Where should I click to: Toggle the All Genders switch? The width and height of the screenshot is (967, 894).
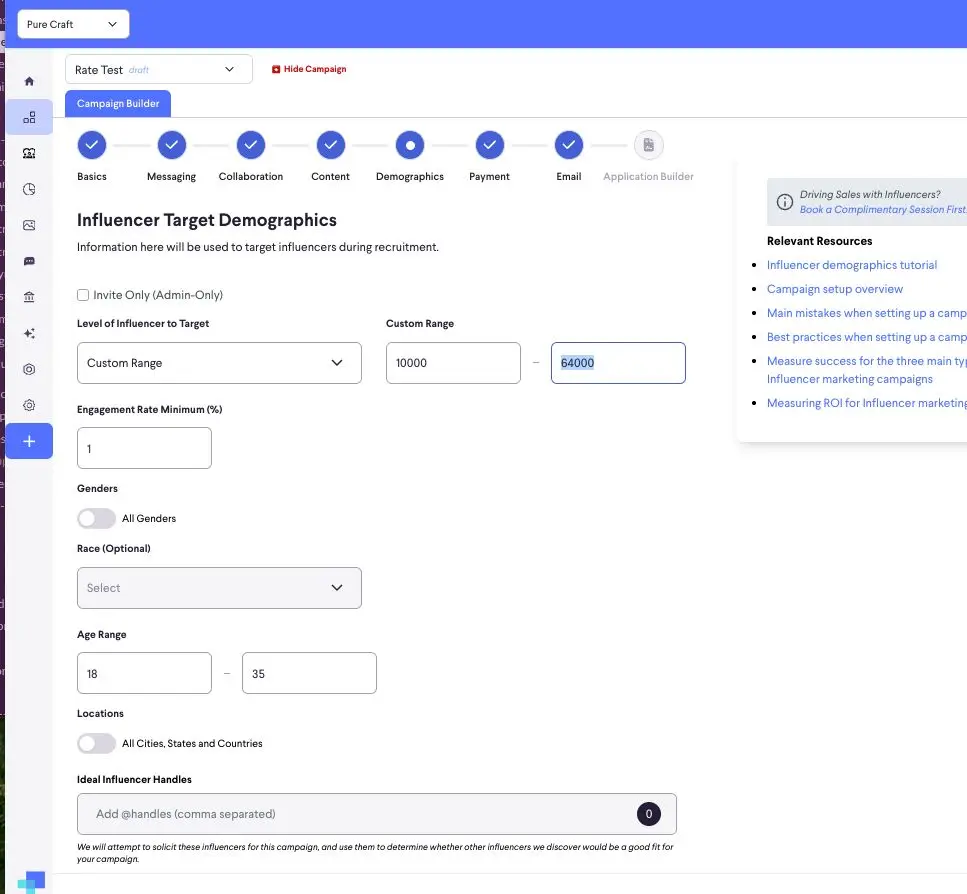[x=96, y=519]
